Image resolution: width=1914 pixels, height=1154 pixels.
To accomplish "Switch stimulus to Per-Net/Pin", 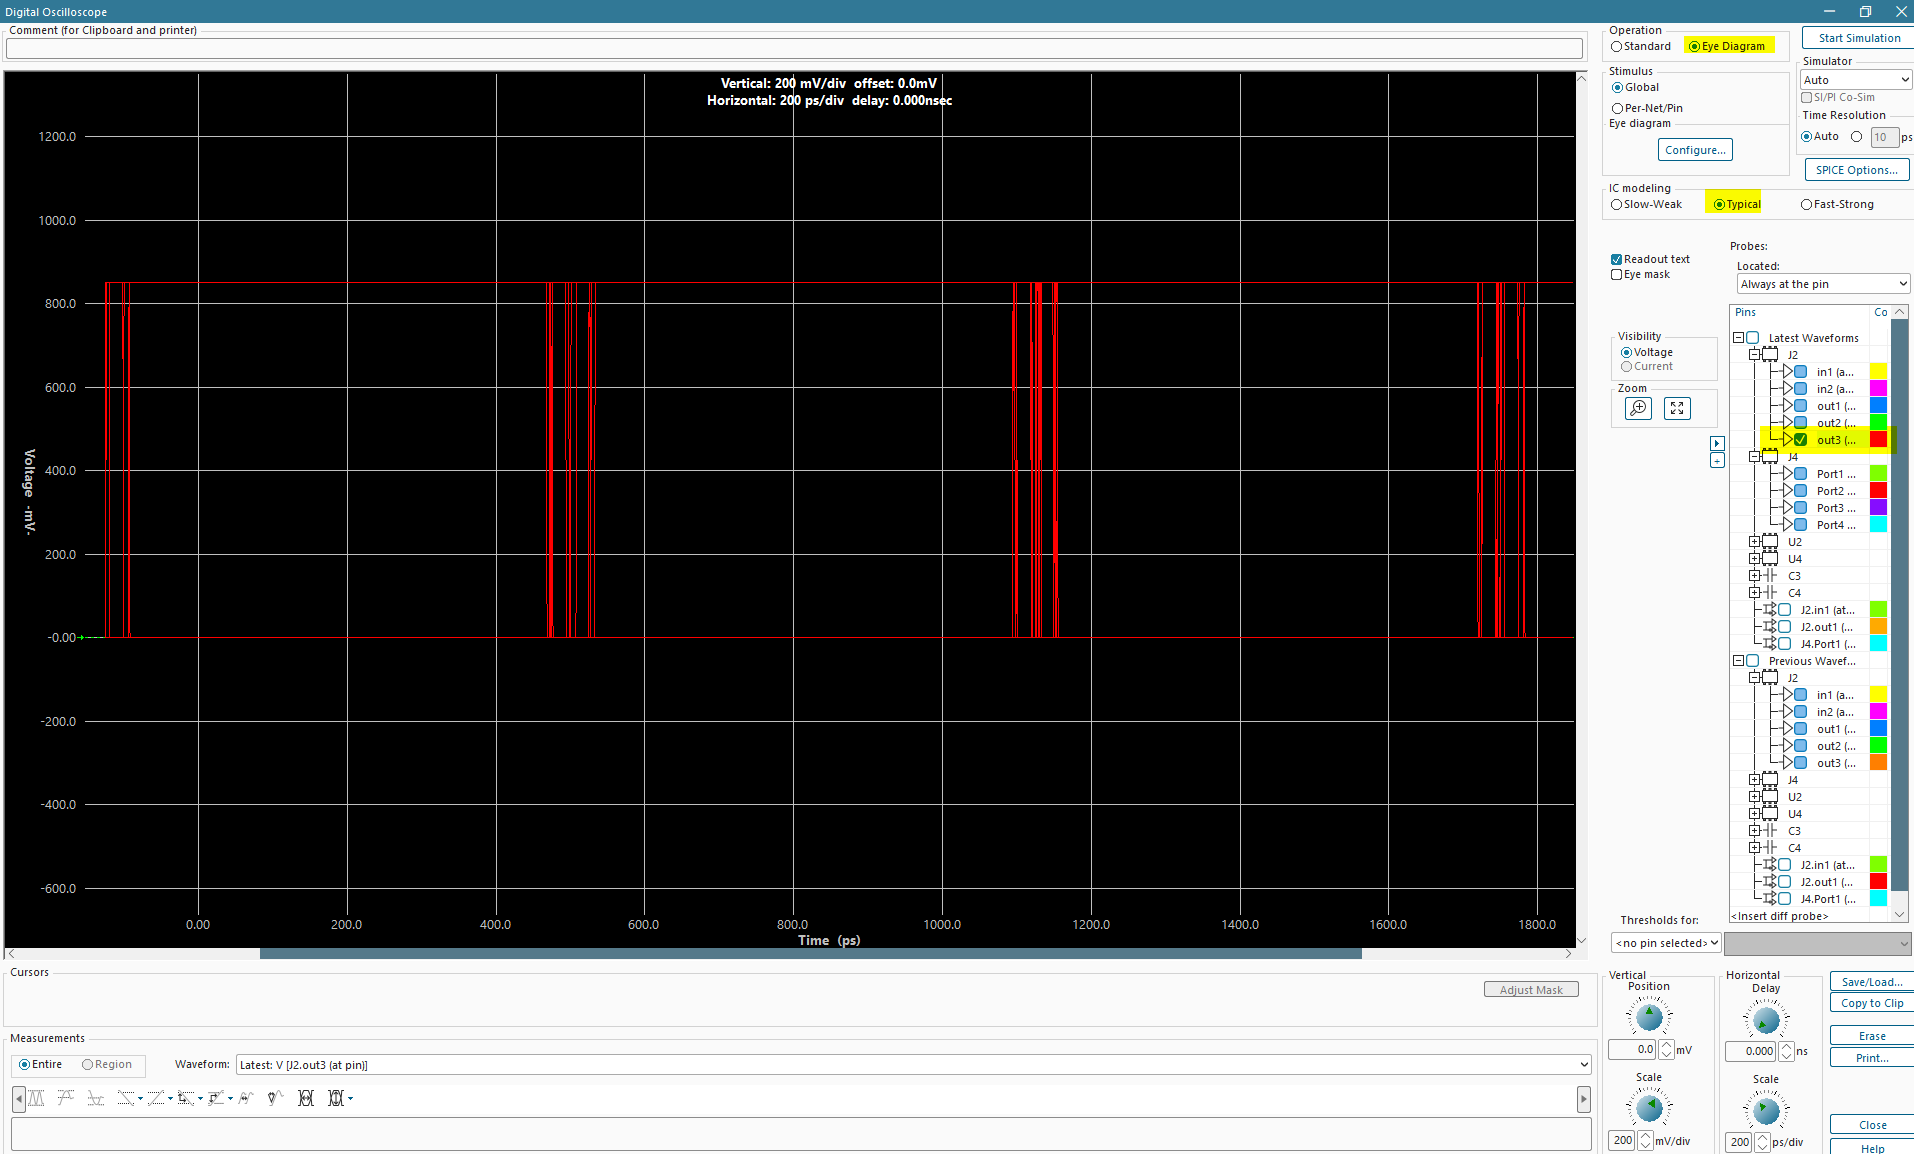I will click(x=1618, y=108).
